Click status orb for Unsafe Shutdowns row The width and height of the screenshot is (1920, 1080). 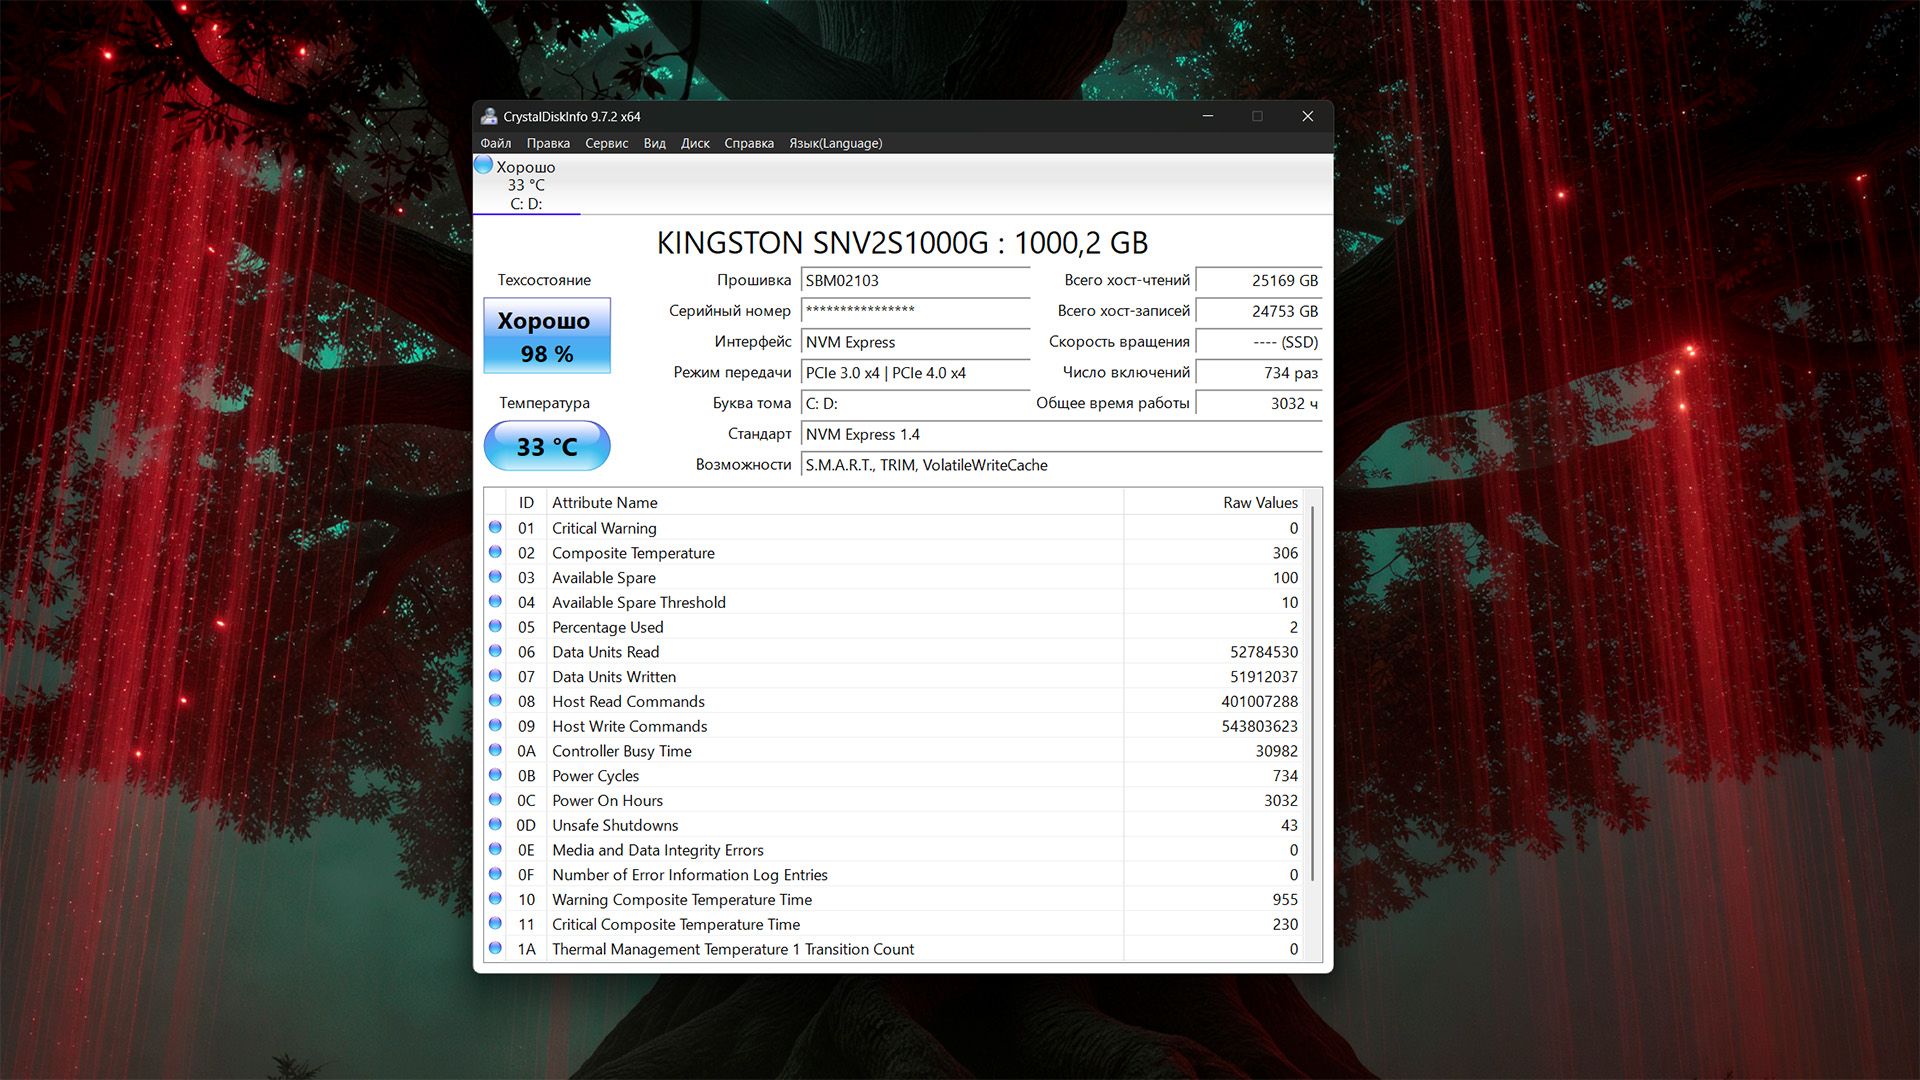click(x=495, y=825)
